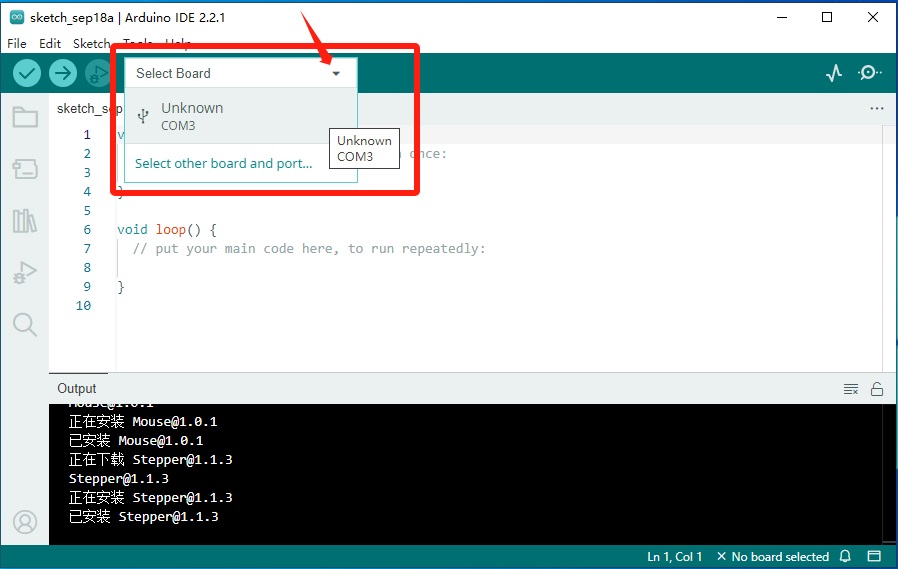Open the Search sidebar panel

[x=25, y=325]
